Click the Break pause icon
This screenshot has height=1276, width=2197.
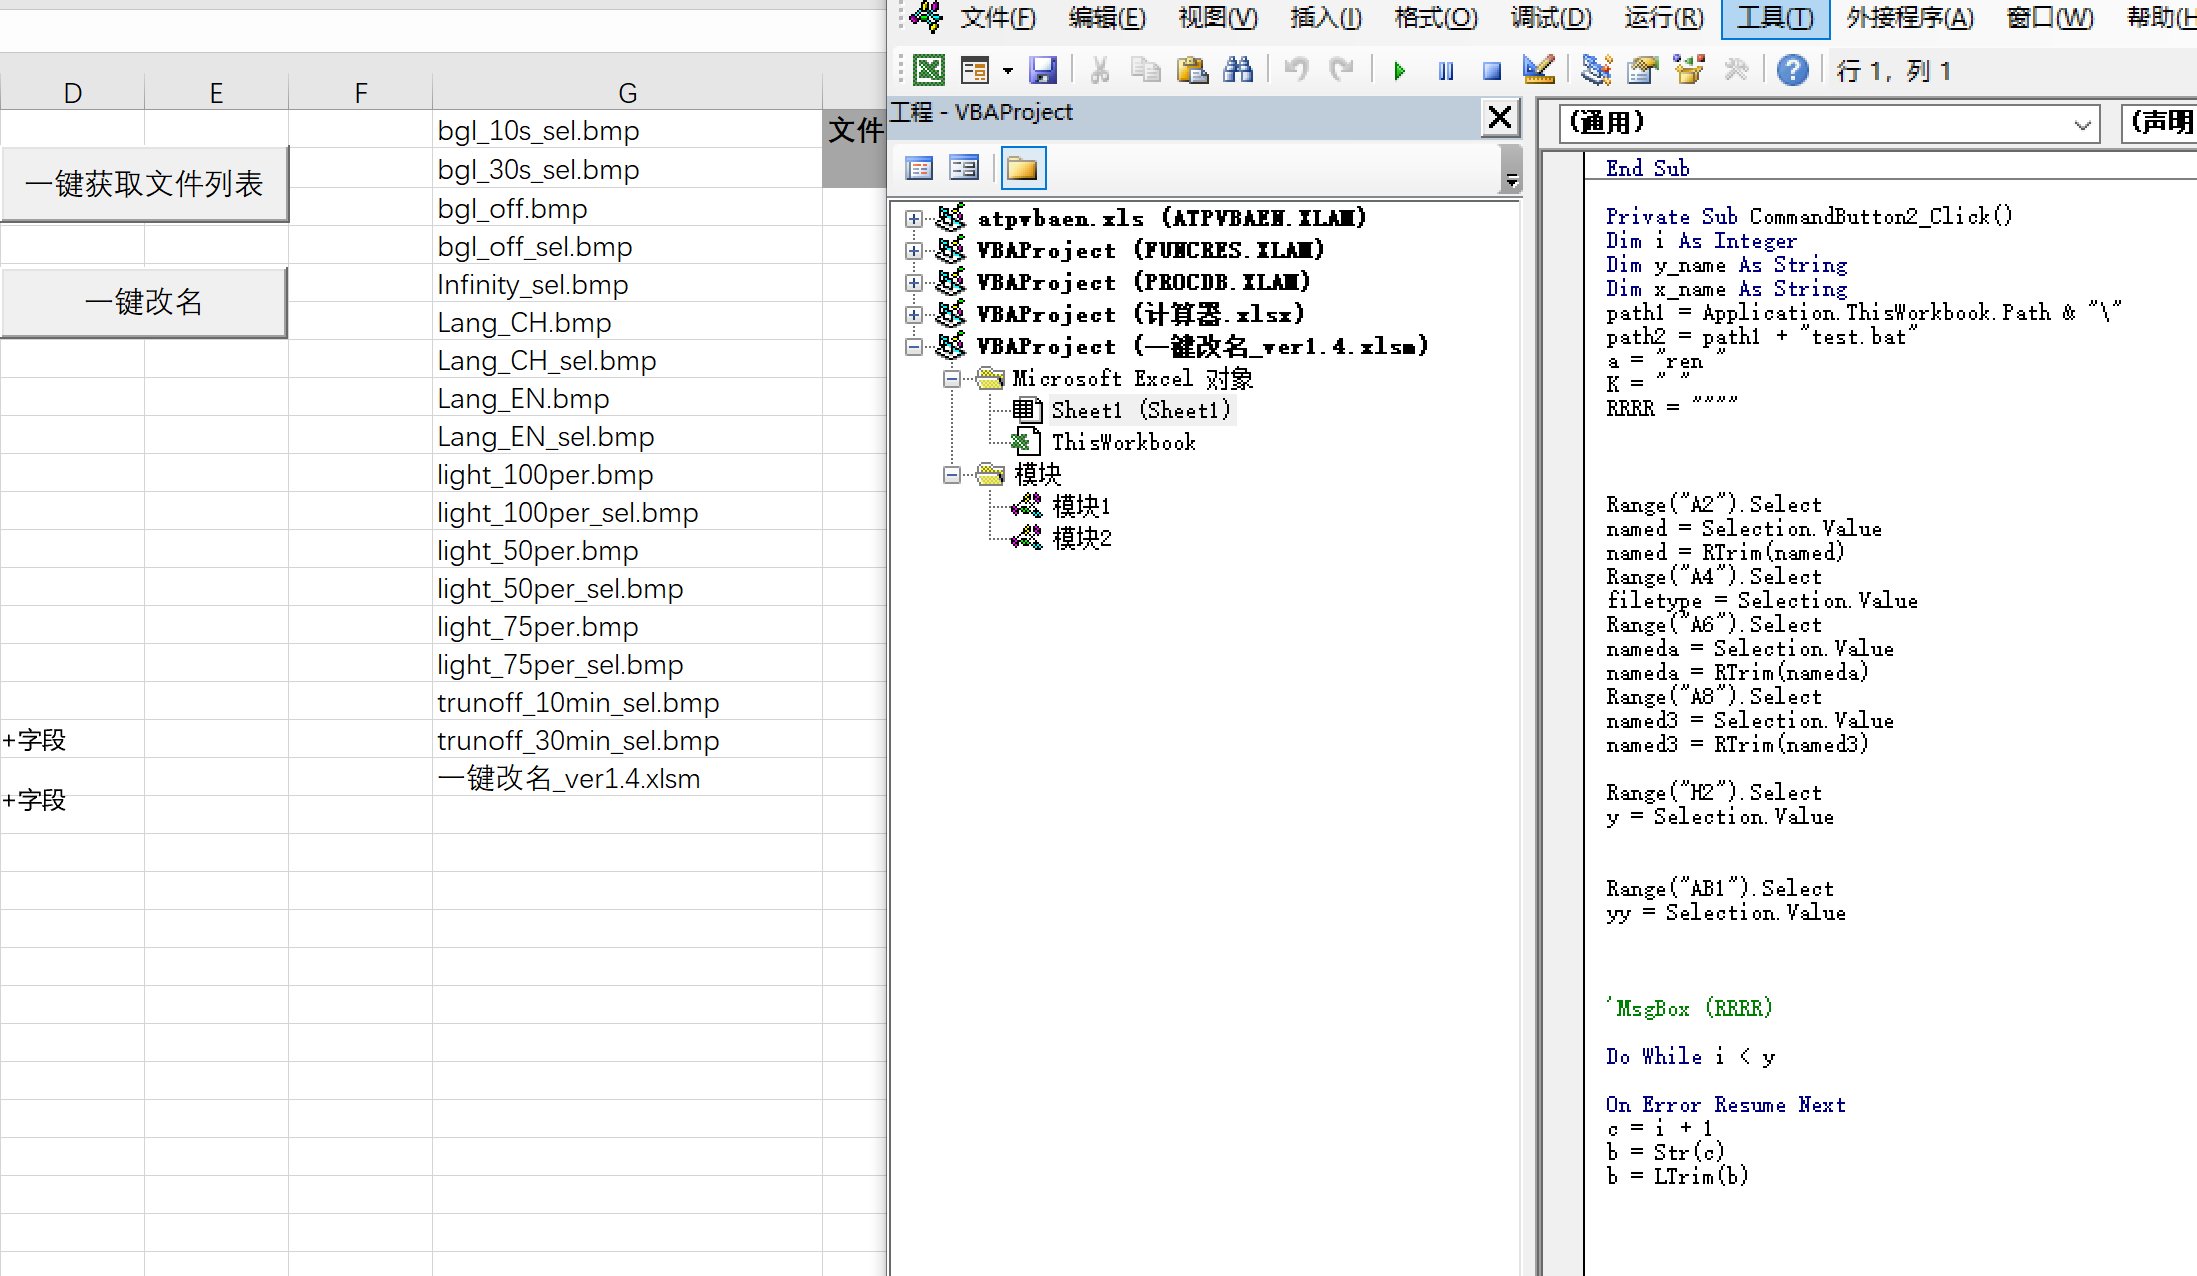[x=1446, y=71]
